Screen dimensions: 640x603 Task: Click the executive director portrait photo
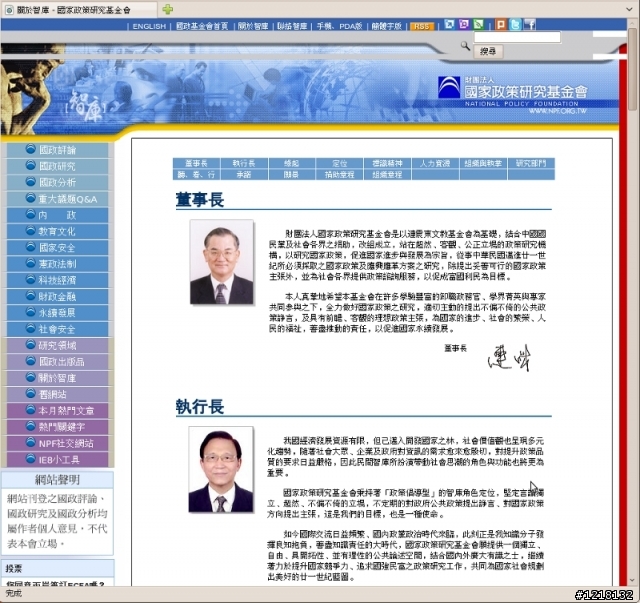(221, 469)
